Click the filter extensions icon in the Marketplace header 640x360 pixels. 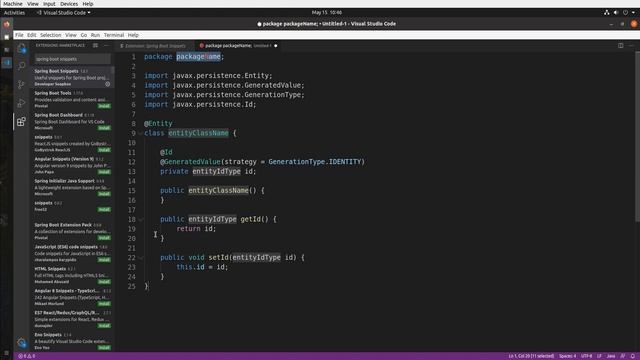click(95, 46)
